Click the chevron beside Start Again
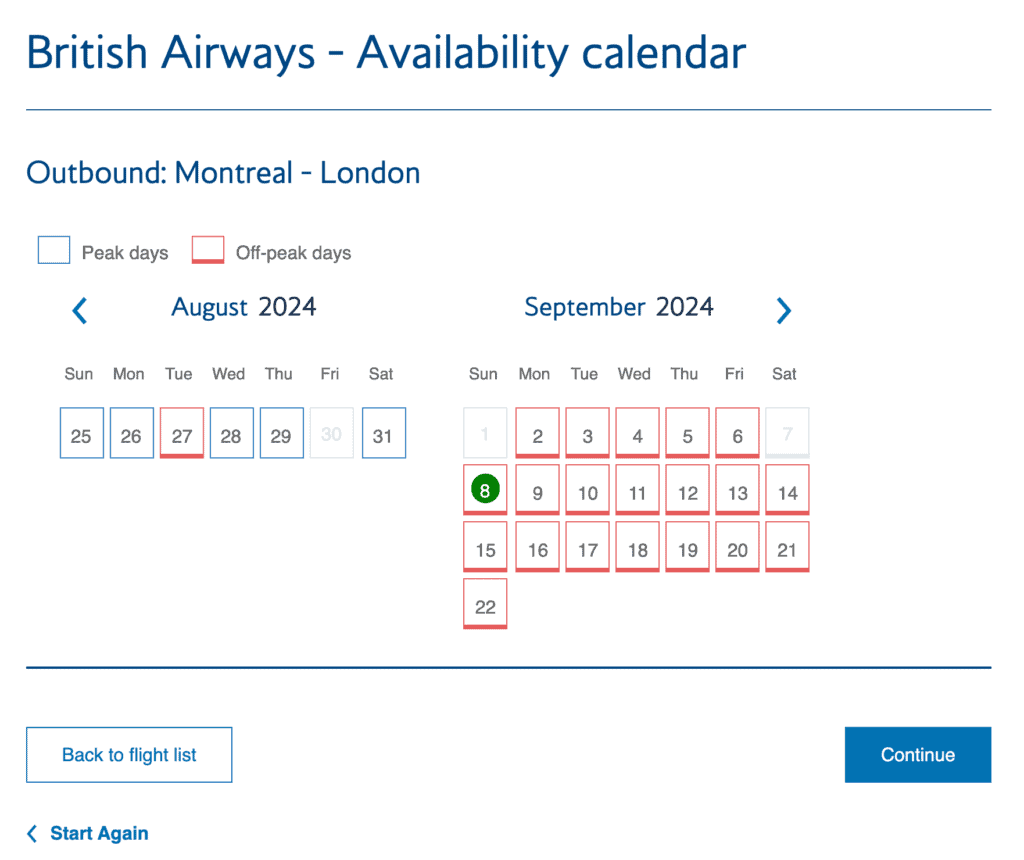 (x=31, y=833)
